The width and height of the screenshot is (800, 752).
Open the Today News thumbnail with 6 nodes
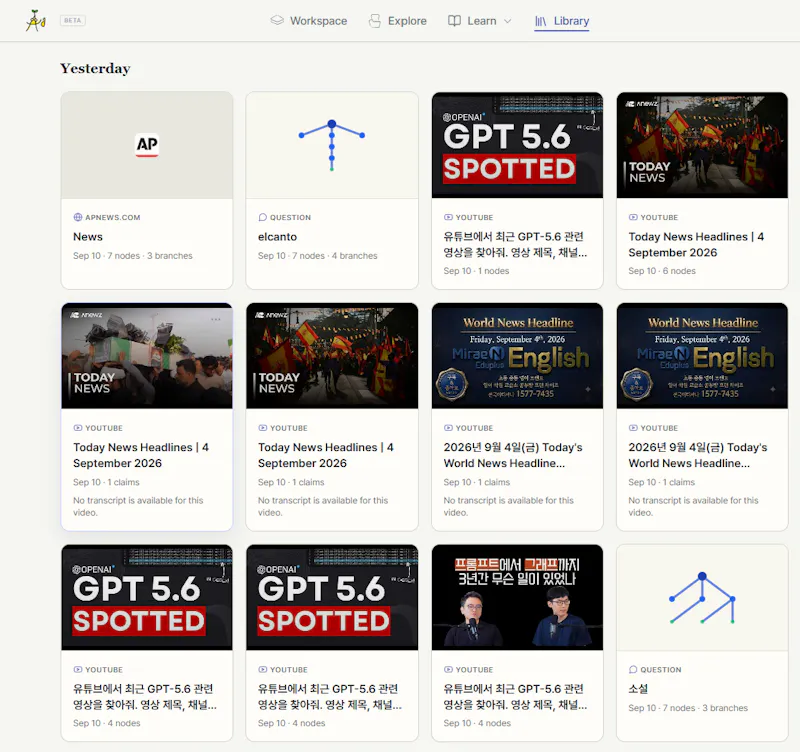[x=702, y=145]
